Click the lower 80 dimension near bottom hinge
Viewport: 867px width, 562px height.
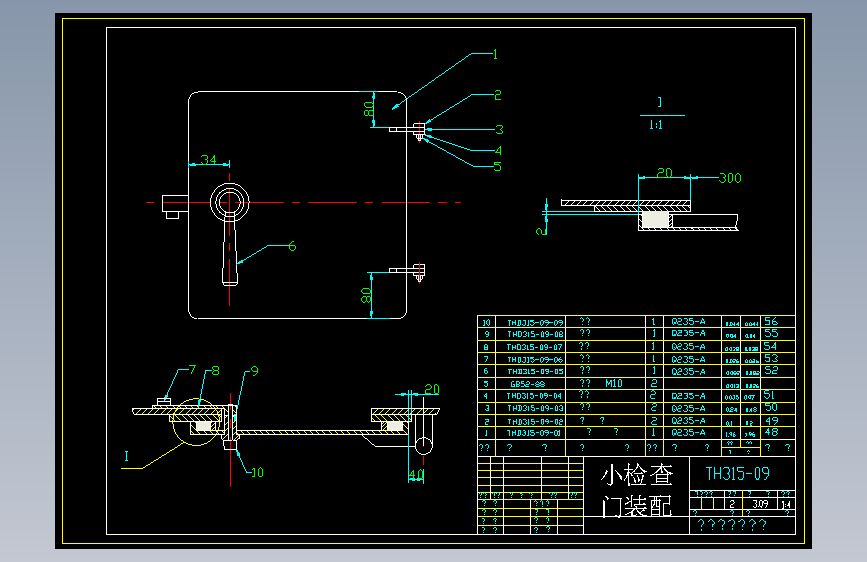point(366,295)
